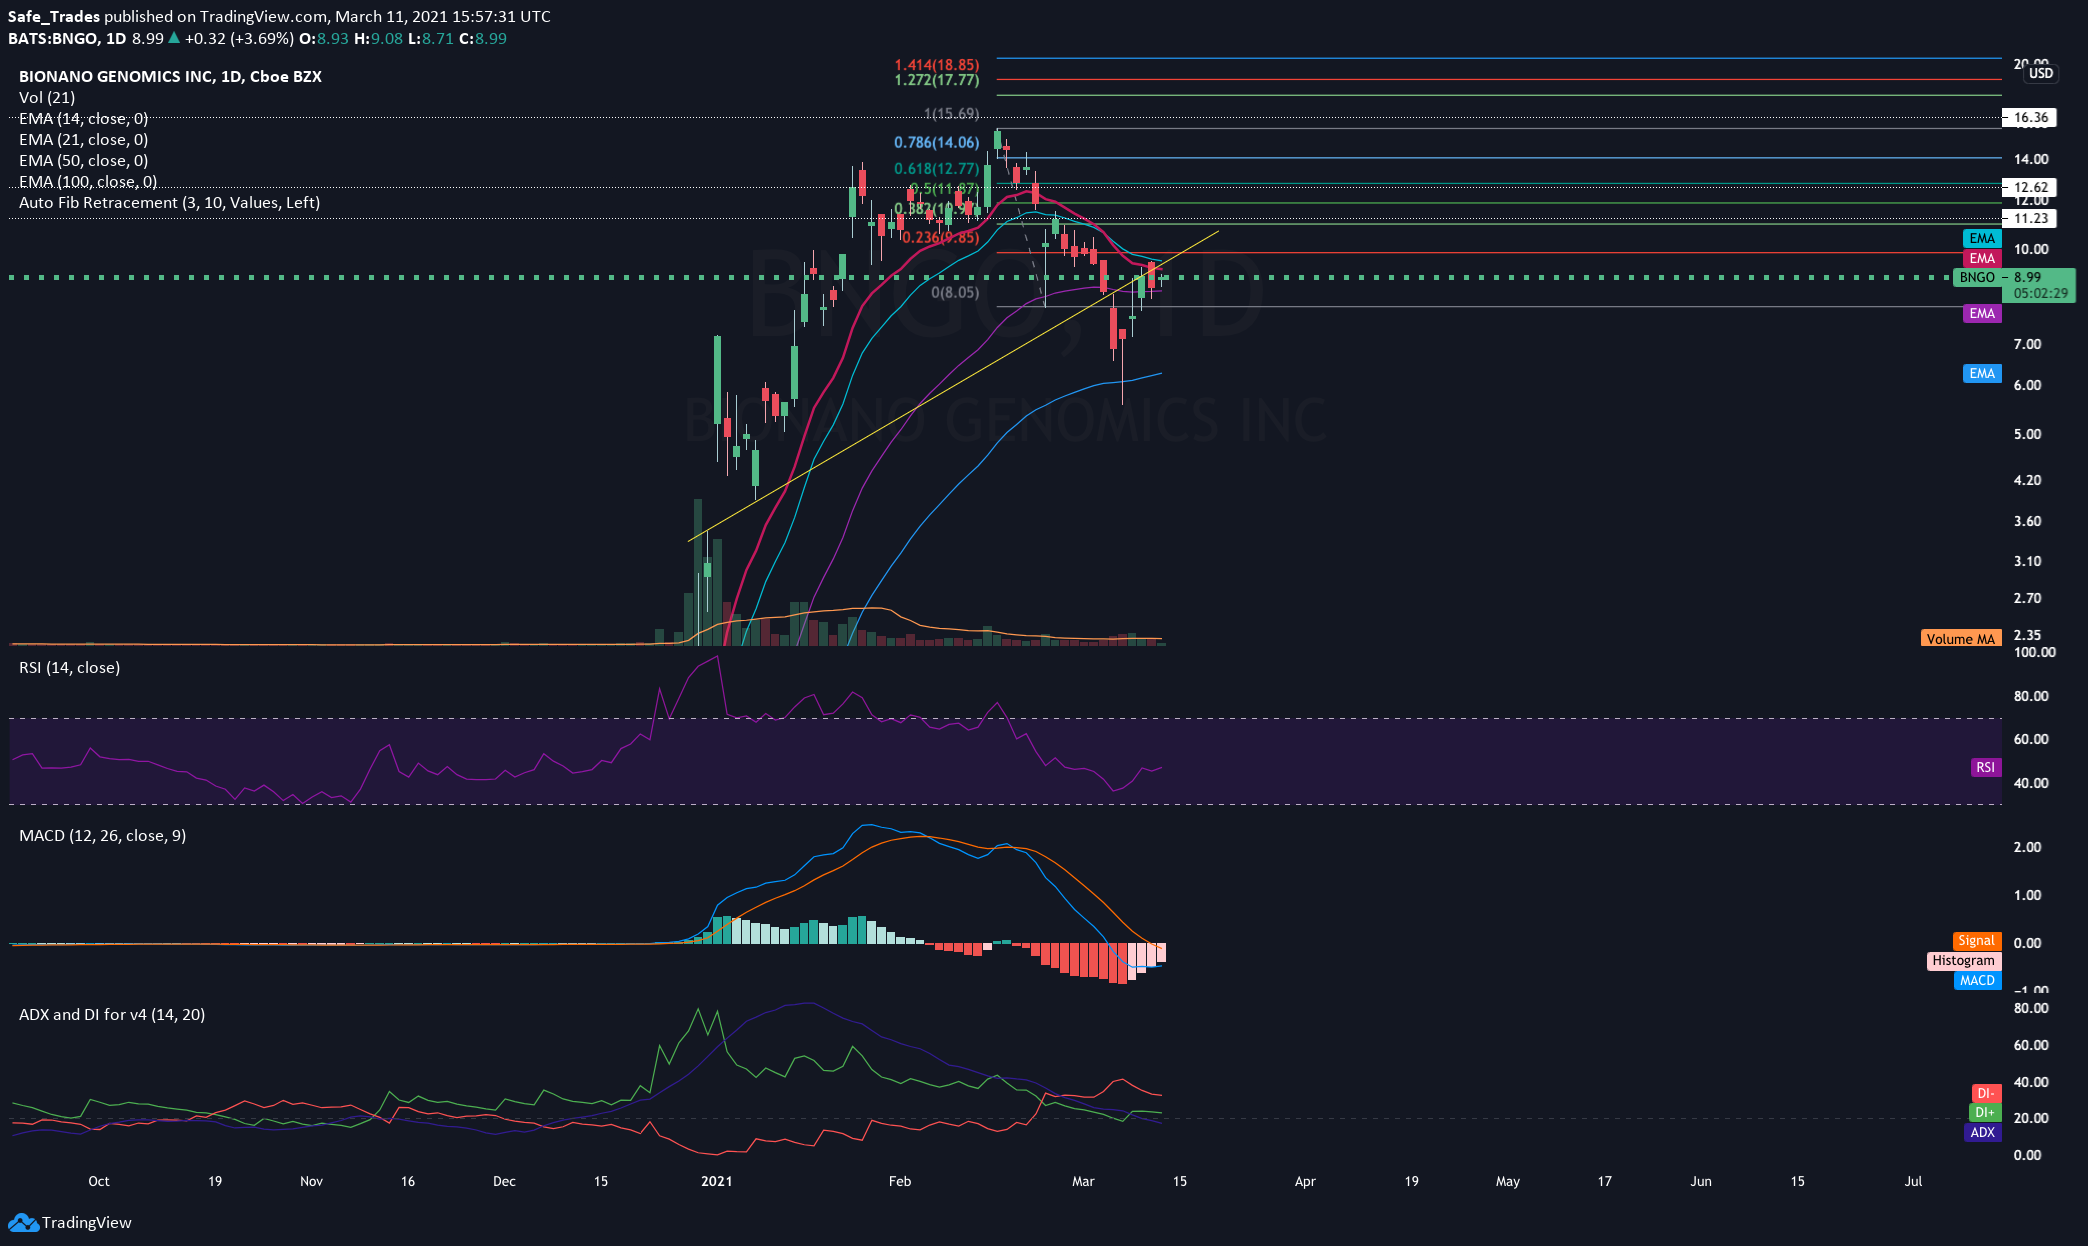The width and height of the screenshot is (2088, 1246).
Task: Click the pink Histogram tag
Action: click(1963, 960)
